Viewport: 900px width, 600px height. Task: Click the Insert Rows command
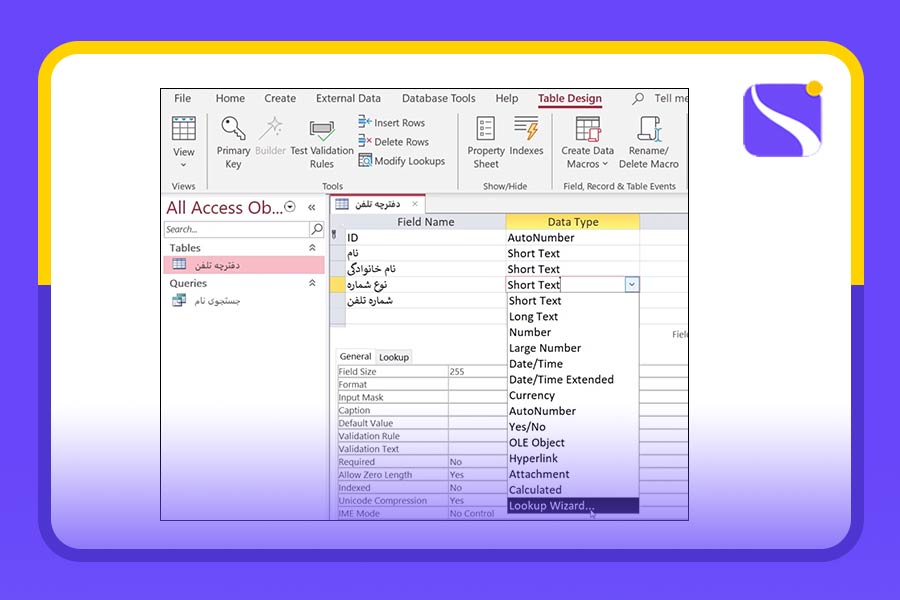(392, 122)
